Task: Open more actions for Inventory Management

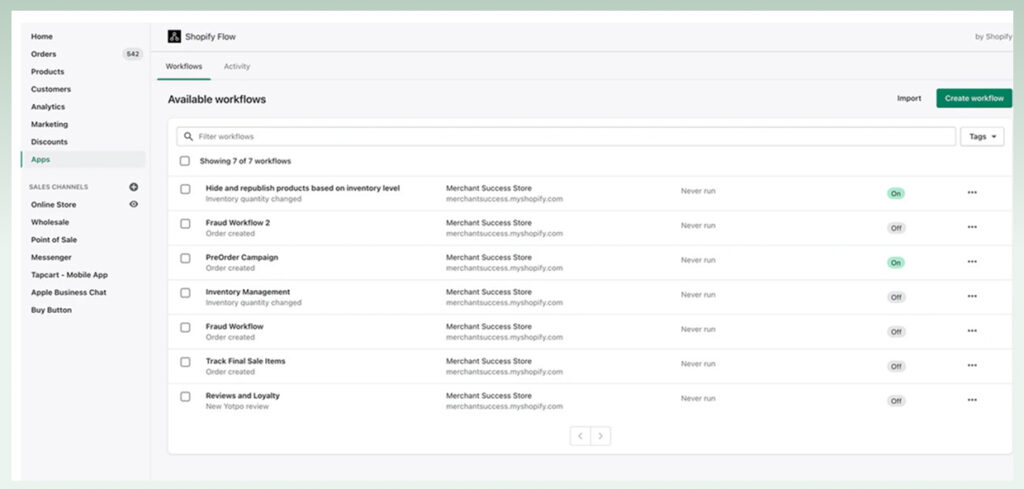Action: (x=972, y=296)
